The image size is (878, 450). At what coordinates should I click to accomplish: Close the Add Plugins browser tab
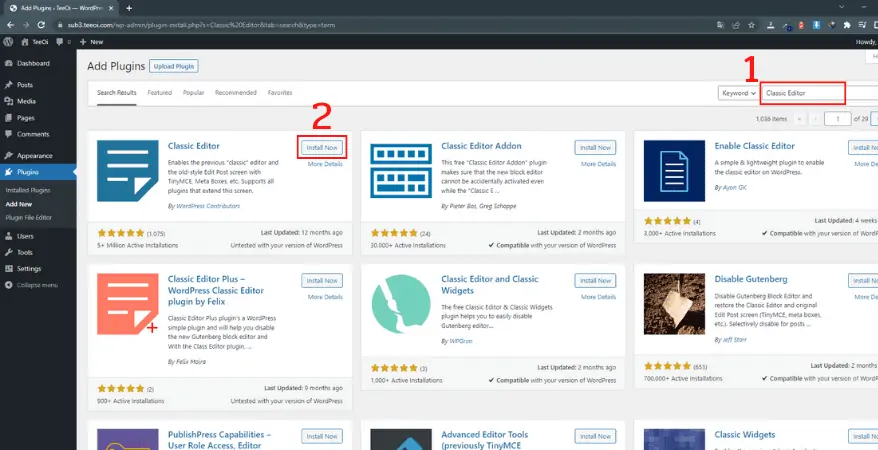pos(112,8)
